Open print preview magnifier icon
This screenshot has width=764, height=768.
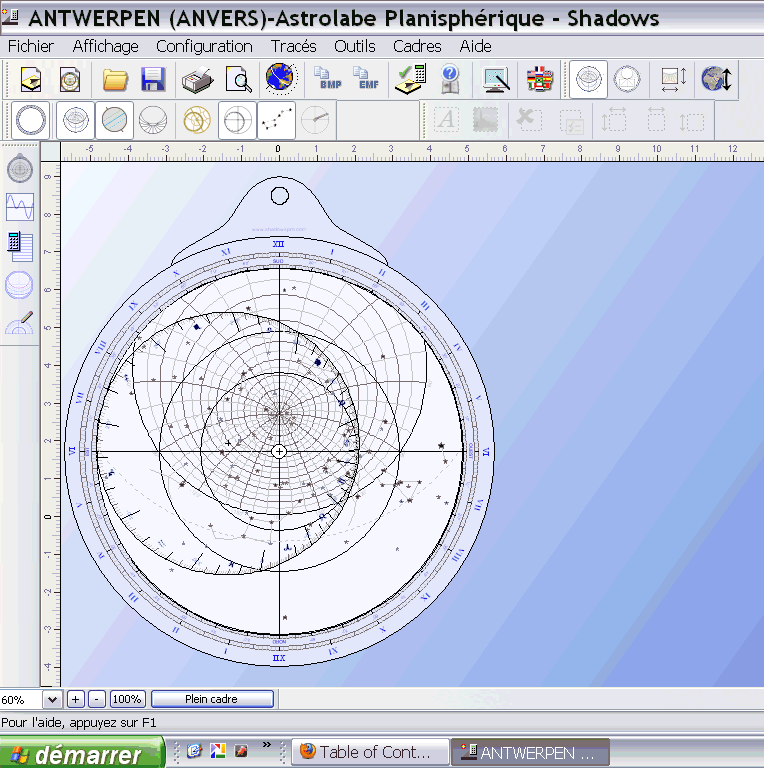[x=238, y=79]
